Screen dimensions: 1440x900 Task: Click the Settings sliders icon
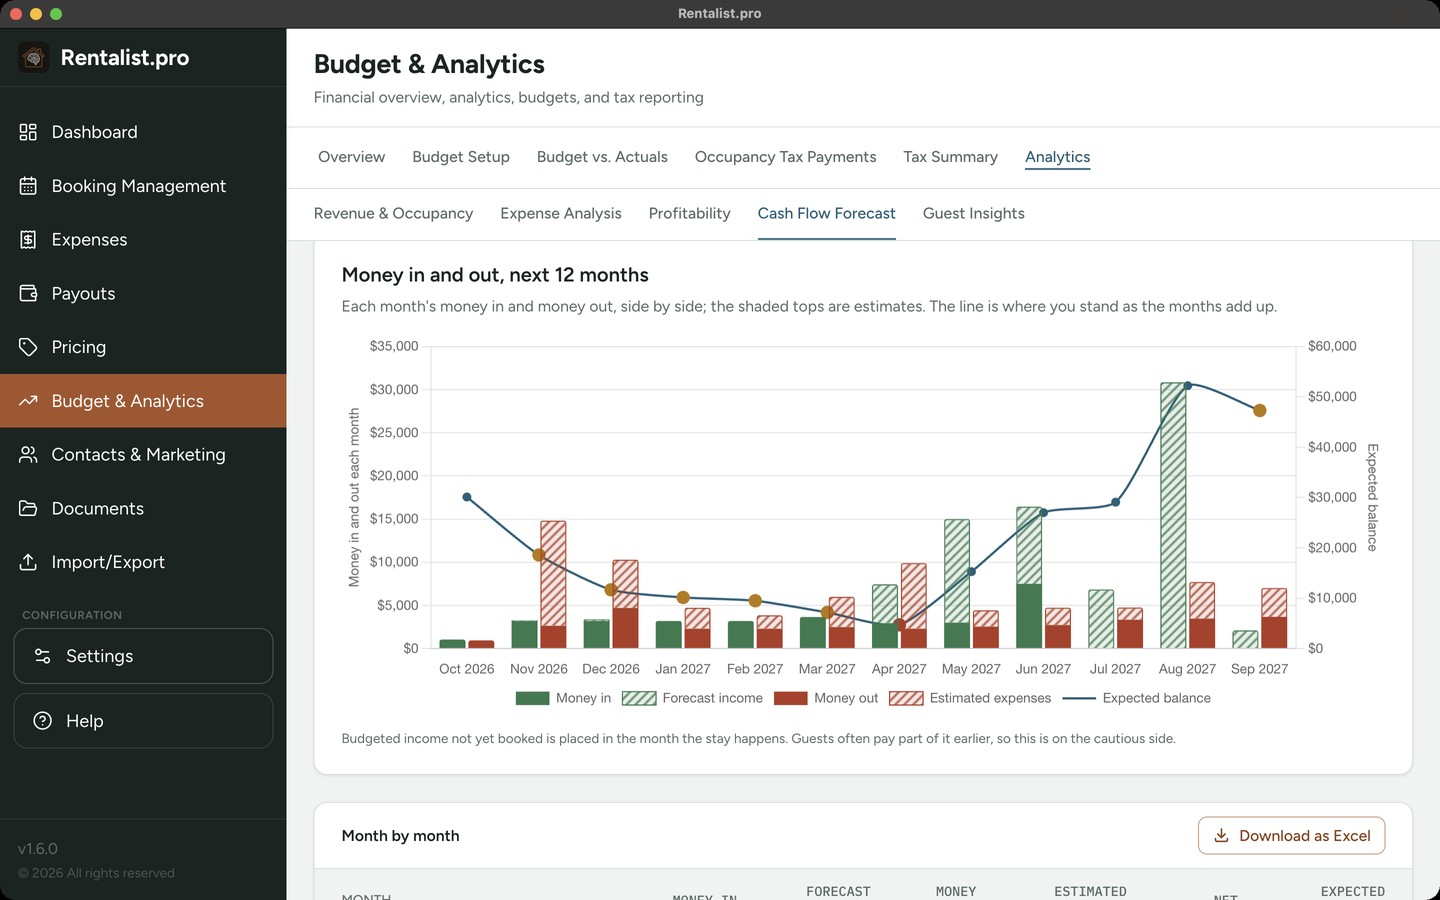click(x=42, y=656)
